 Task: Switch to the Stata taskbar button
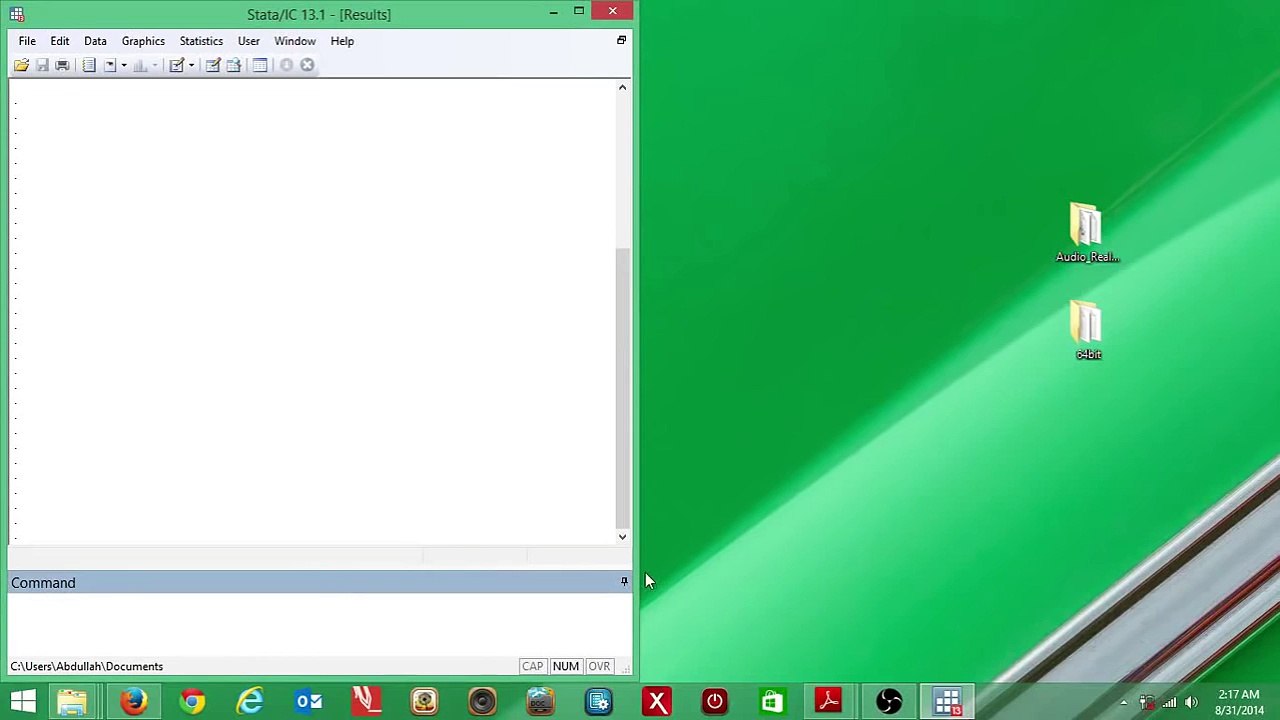point(947,701)
